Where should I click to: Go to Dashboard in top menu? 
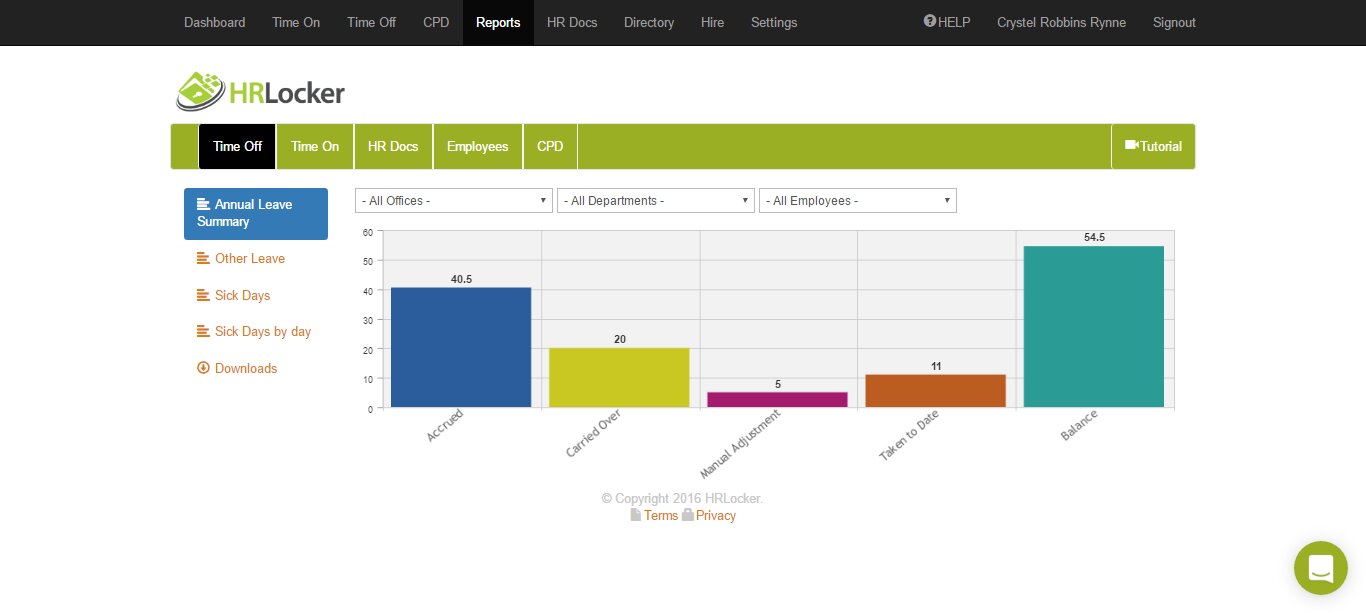214,22
